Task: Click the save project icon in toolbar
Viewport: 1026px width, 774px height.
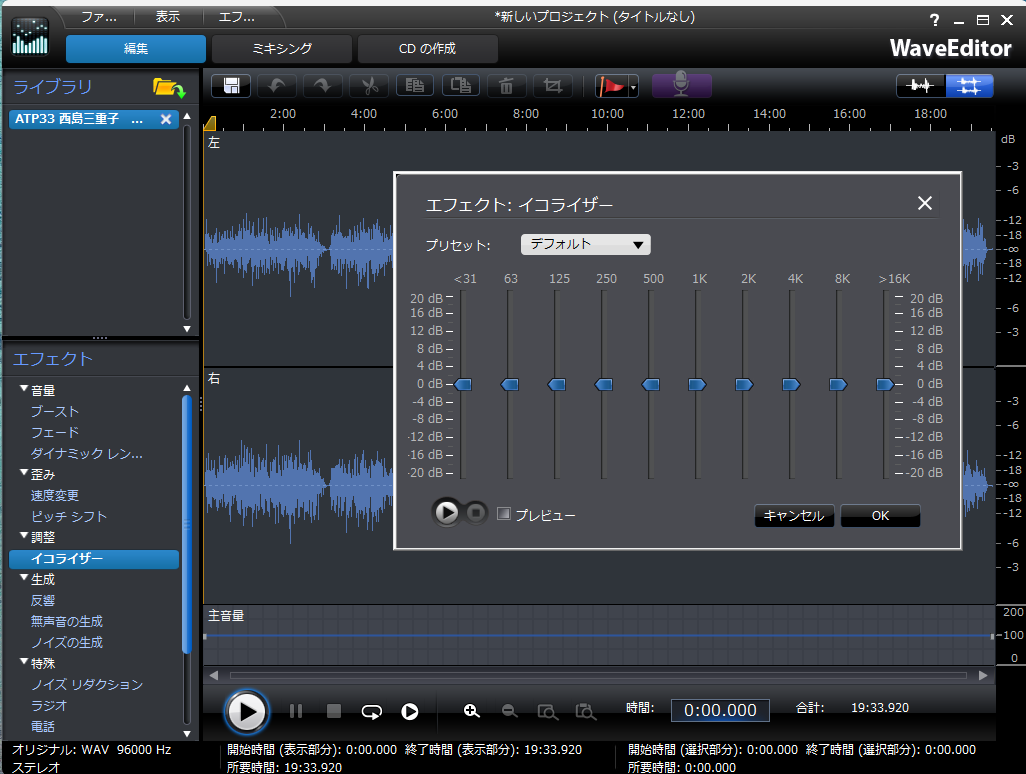Action: (231, 86)
